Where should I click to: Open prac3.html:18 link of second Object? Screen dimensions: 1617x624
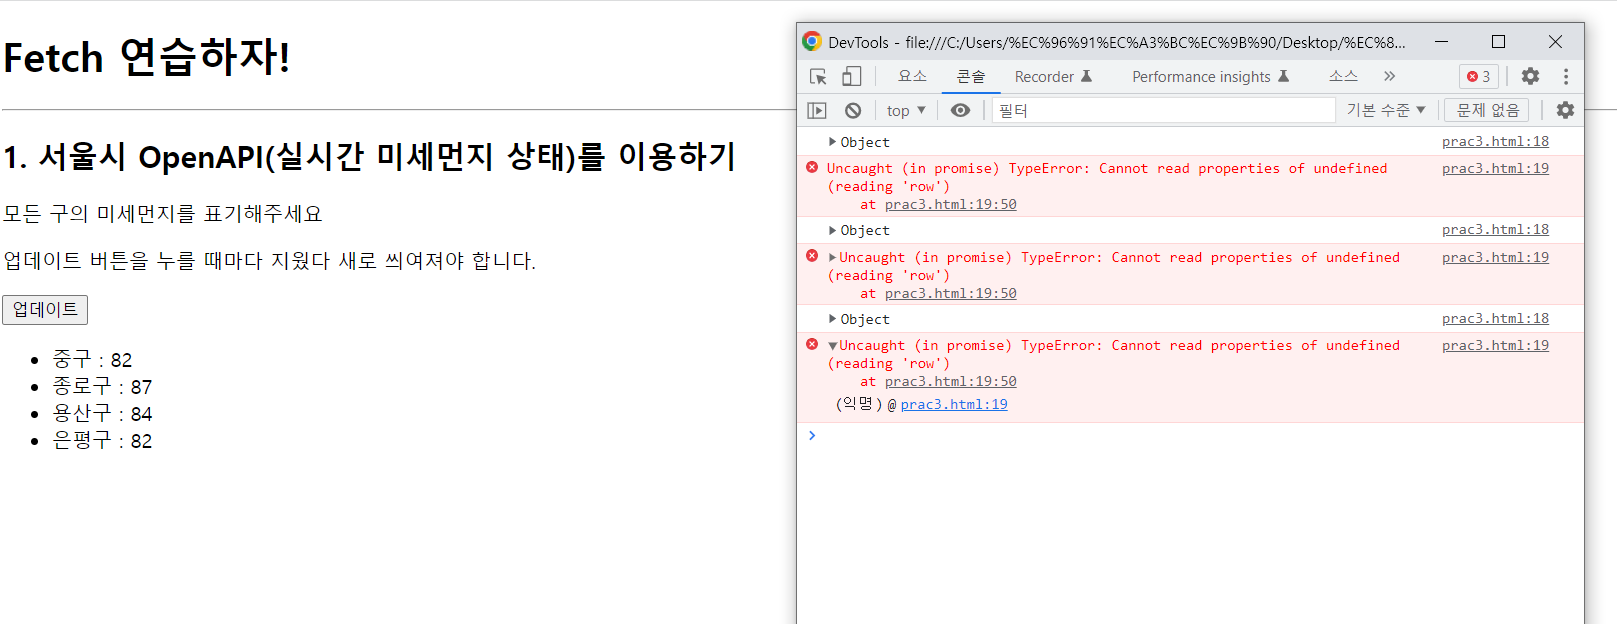[1495, 230]
